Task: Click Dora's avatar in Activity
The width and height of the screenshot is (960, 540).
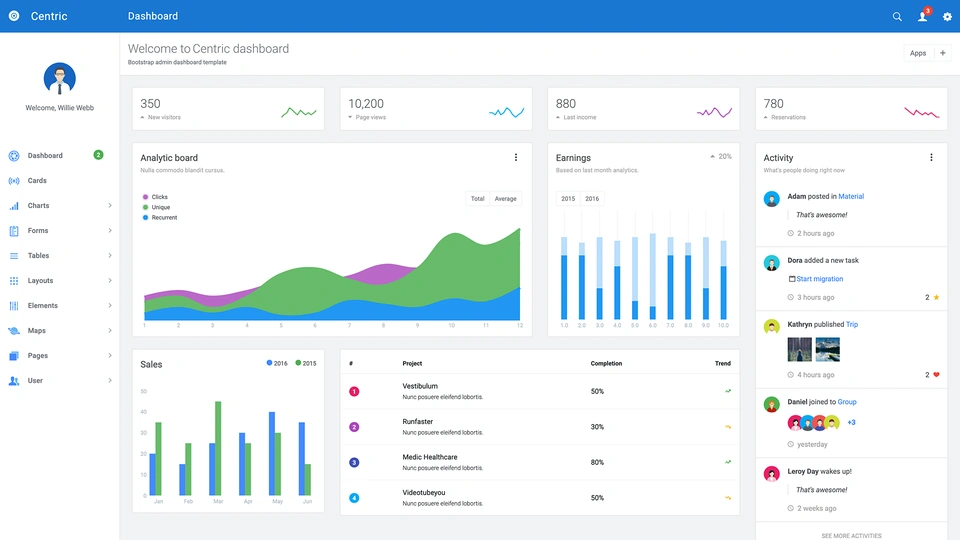Action: click(771, 263)
